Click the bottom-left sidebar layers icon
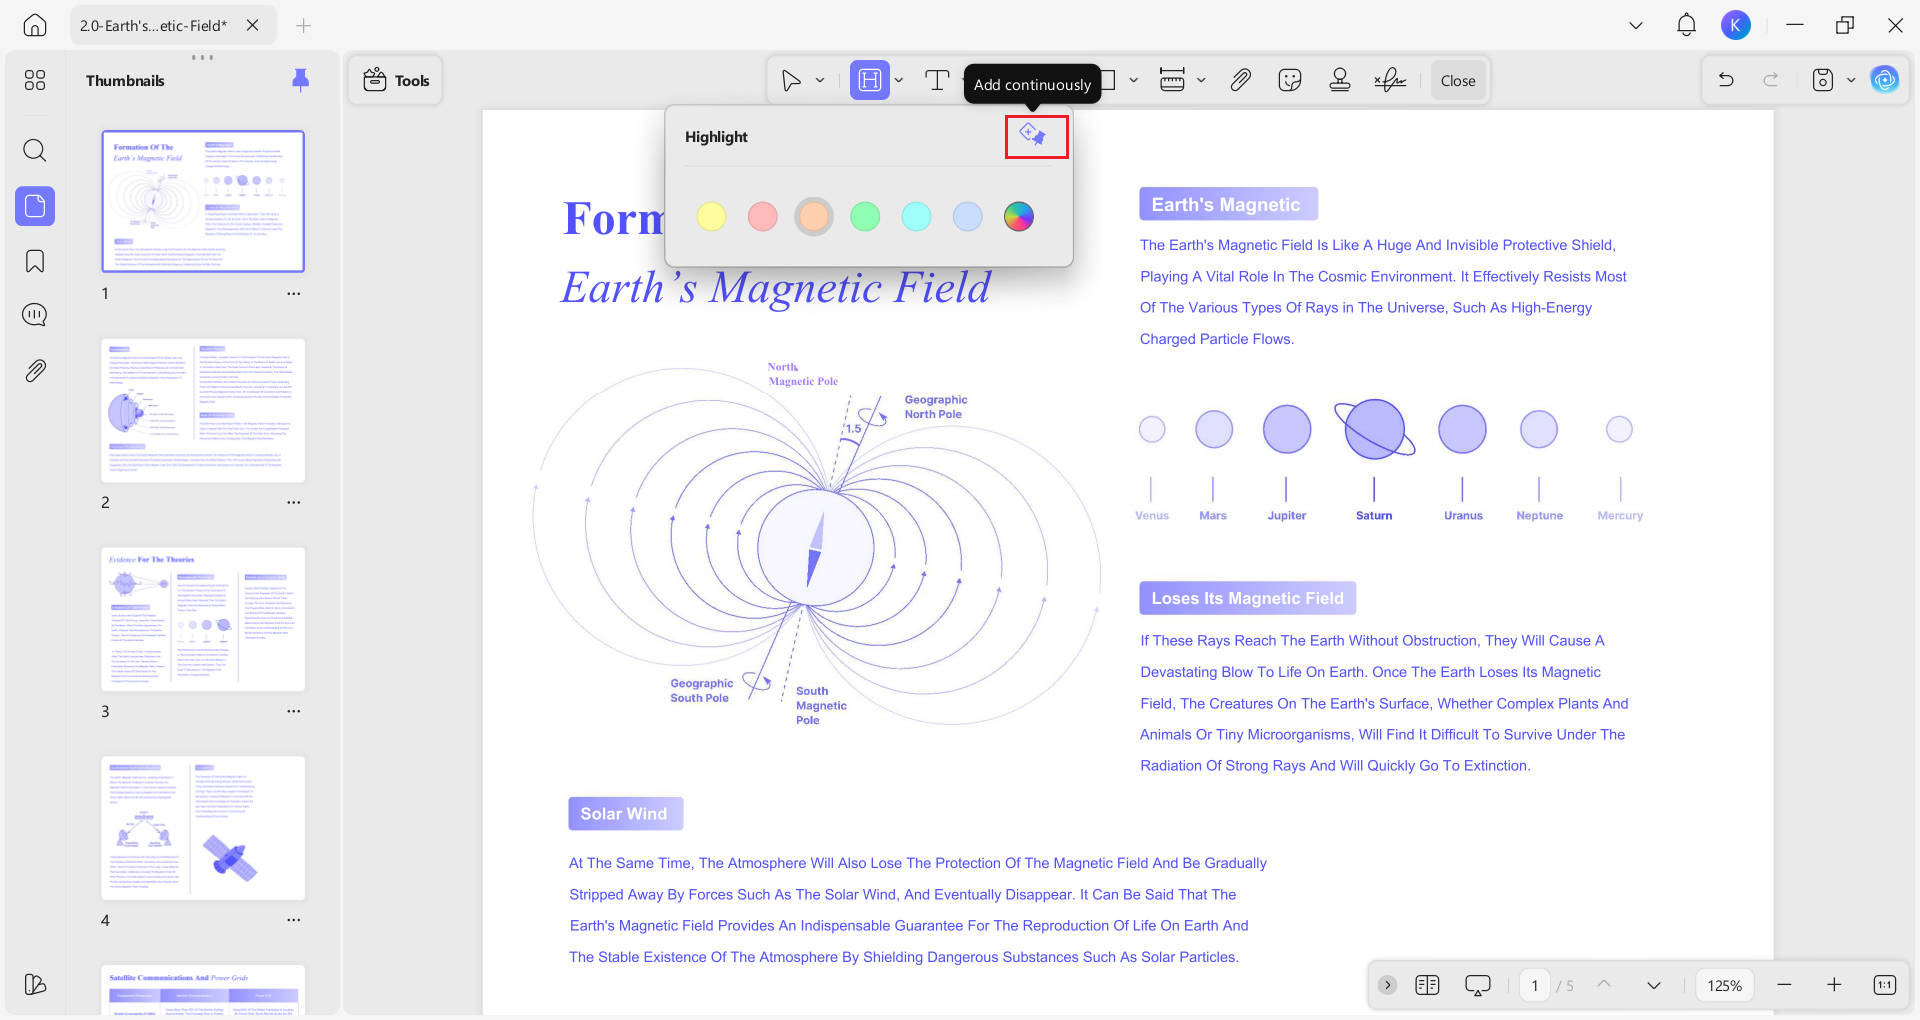The image size is (1920, 1020). point(35,984)
